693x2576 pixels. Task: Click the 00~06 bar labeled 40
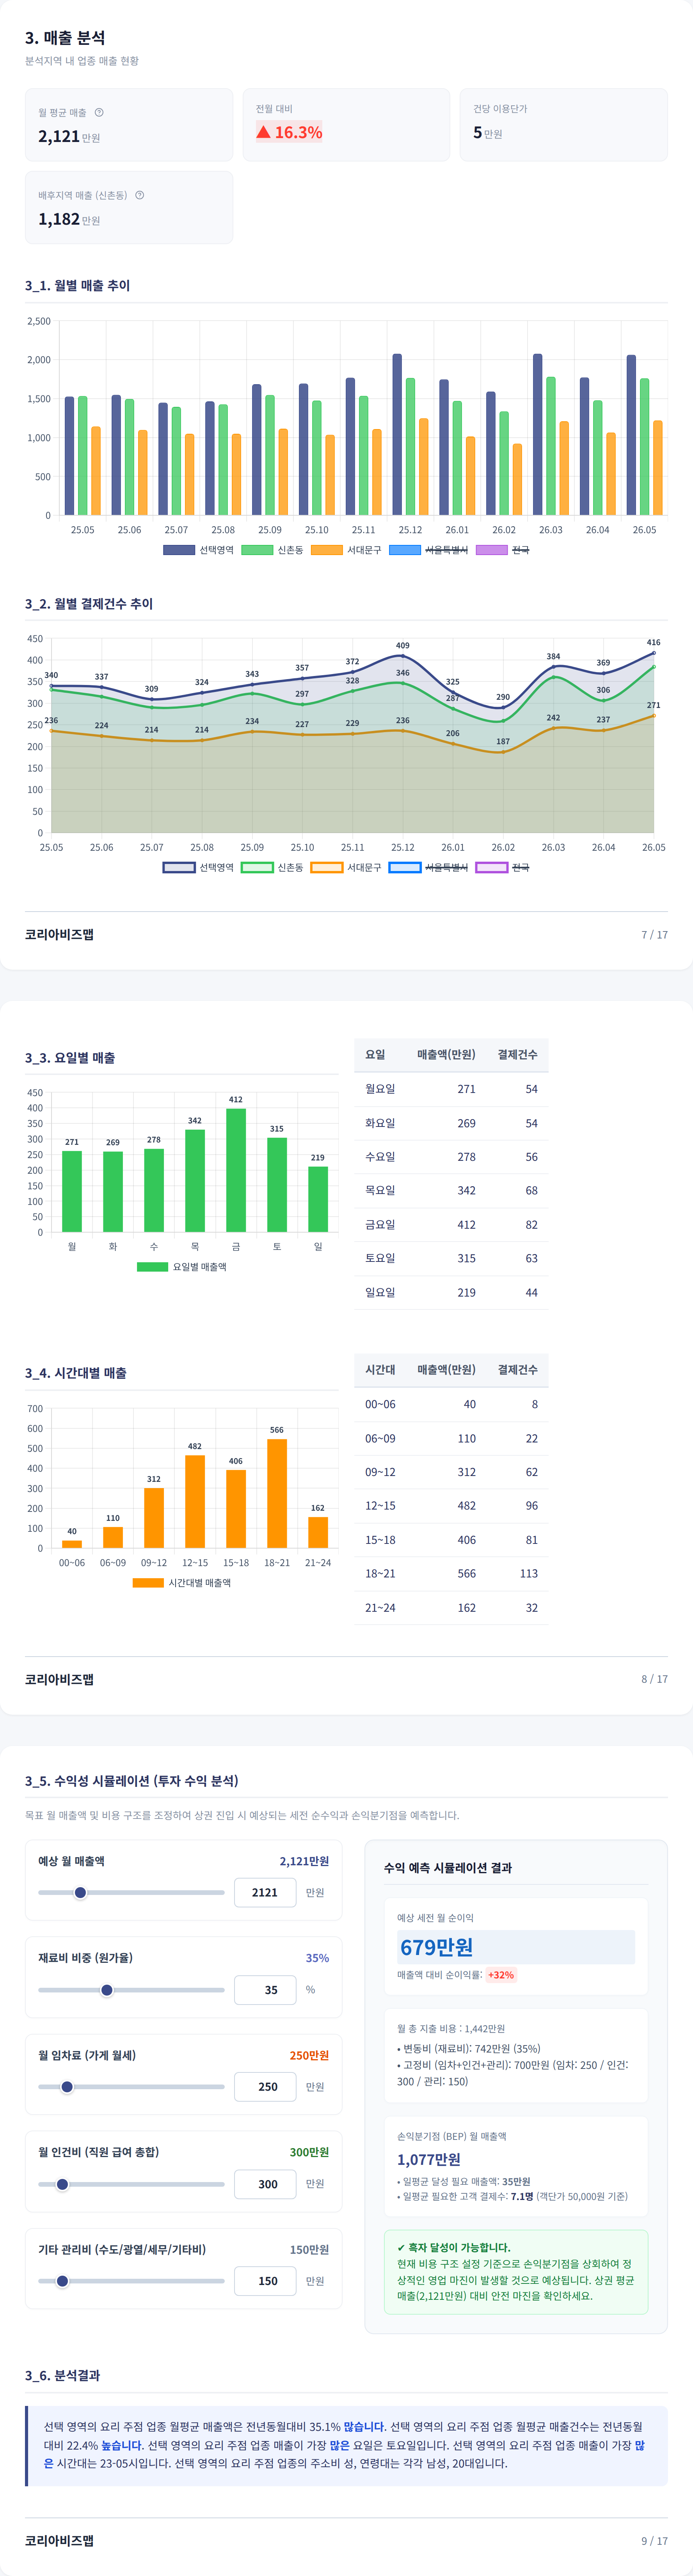point(72,1544)
